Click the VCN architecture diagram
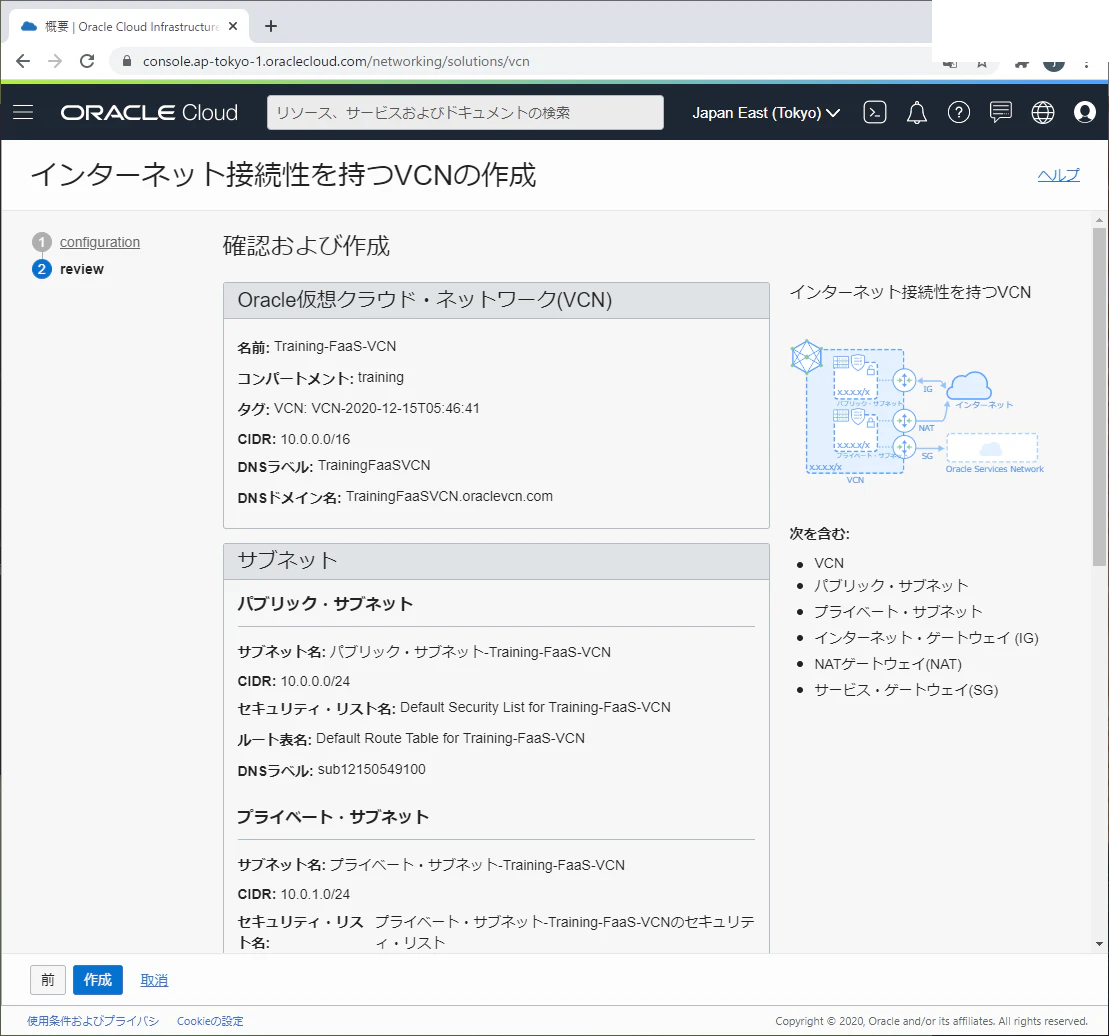Screen dimensions: 1109x1036 (x=917, y=411)
